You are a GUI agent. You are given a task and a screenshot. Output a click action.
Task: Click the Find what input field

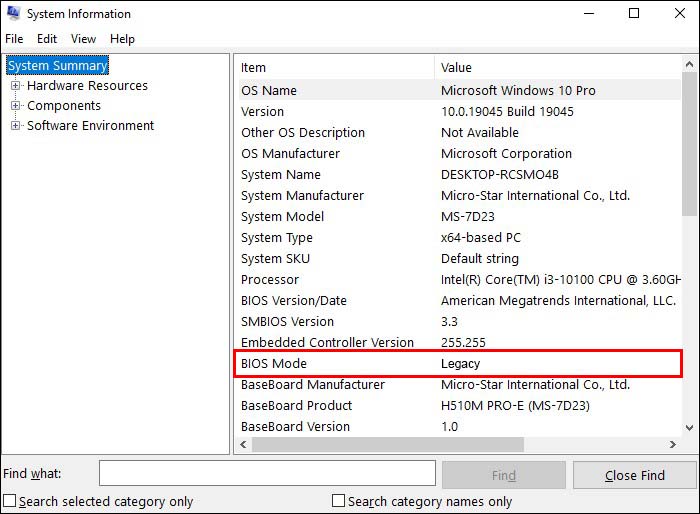tap(267, 474)
